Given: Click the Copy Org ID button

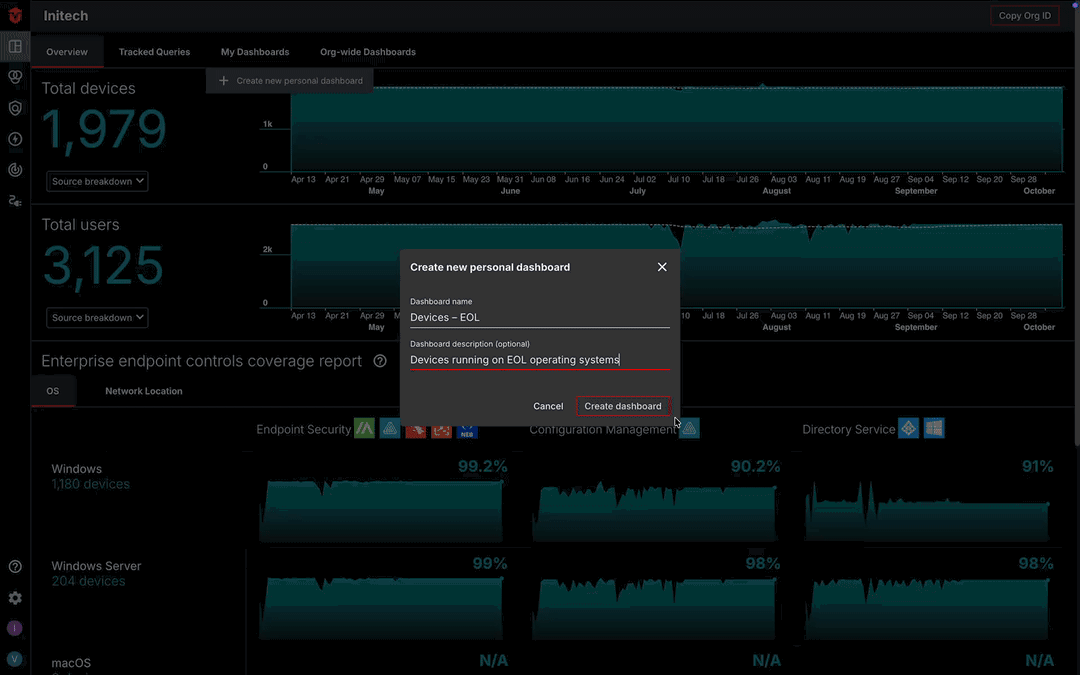Looking at the screenshot, I should pyautogui.click(x=1024, y=15).
